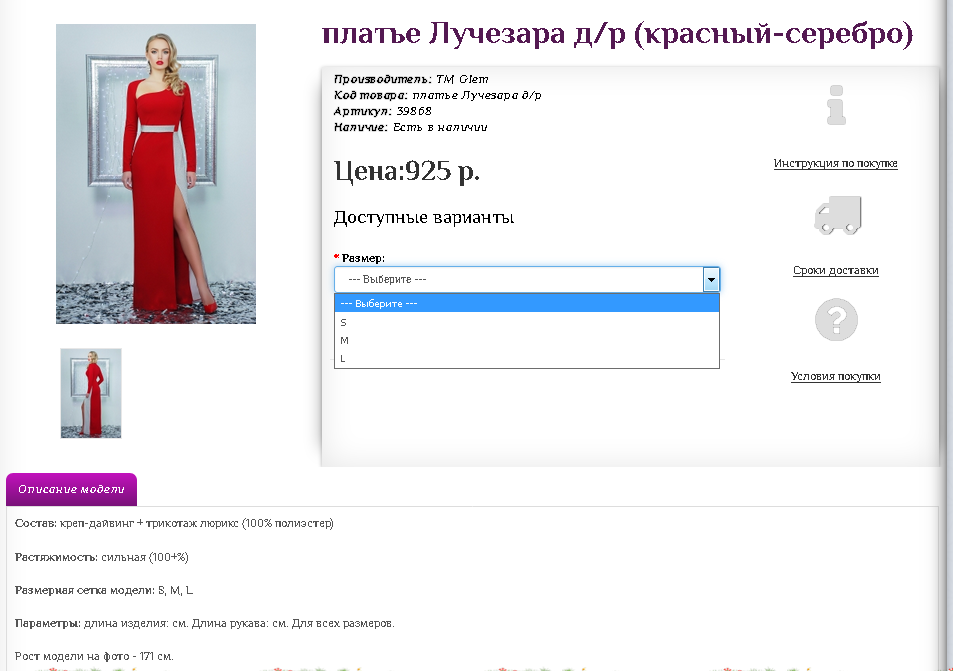Click the price text Цена:925 р.

tap(407, 171)
